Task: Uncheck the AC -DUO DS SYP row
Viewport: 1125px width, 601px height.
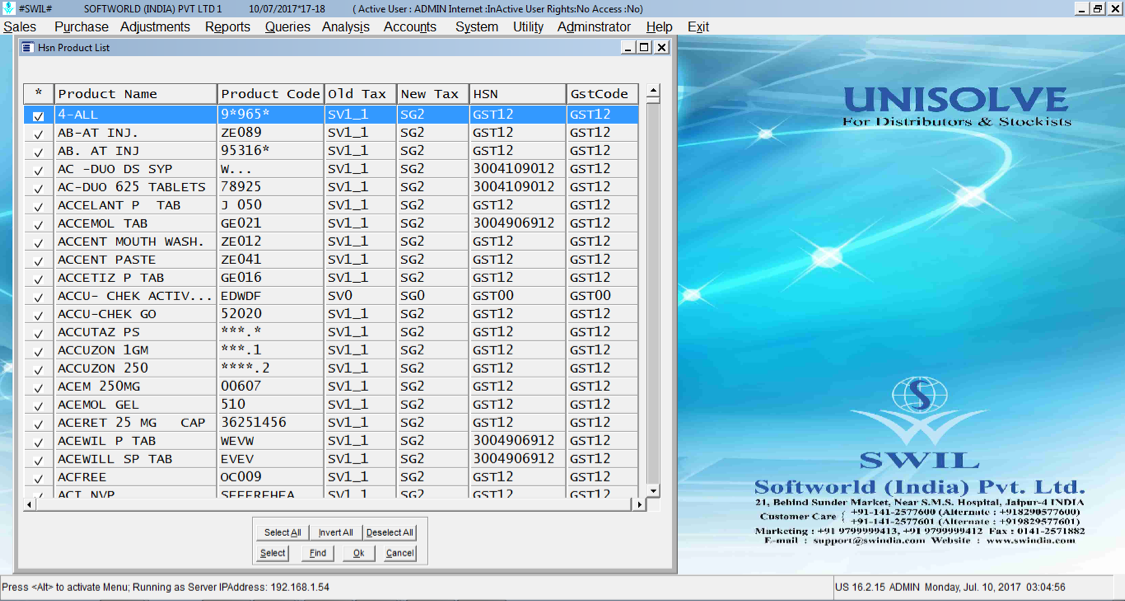Action: tap(39, 170)
